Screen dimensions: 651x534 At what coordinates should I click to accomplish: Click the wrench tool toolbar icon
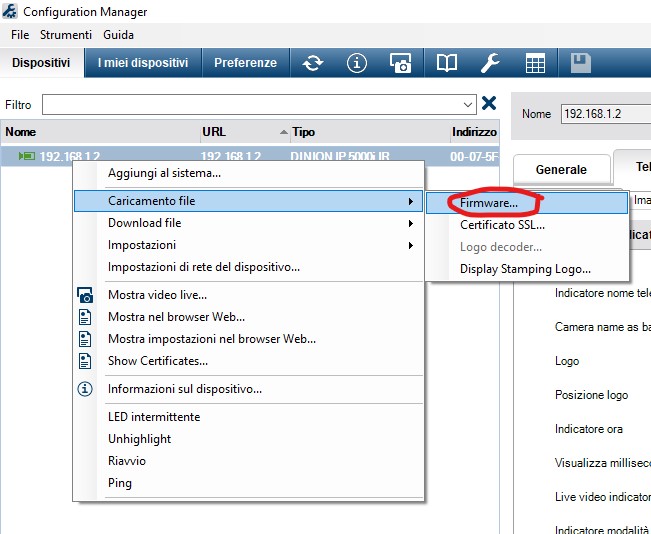click(x=490, y=63)
